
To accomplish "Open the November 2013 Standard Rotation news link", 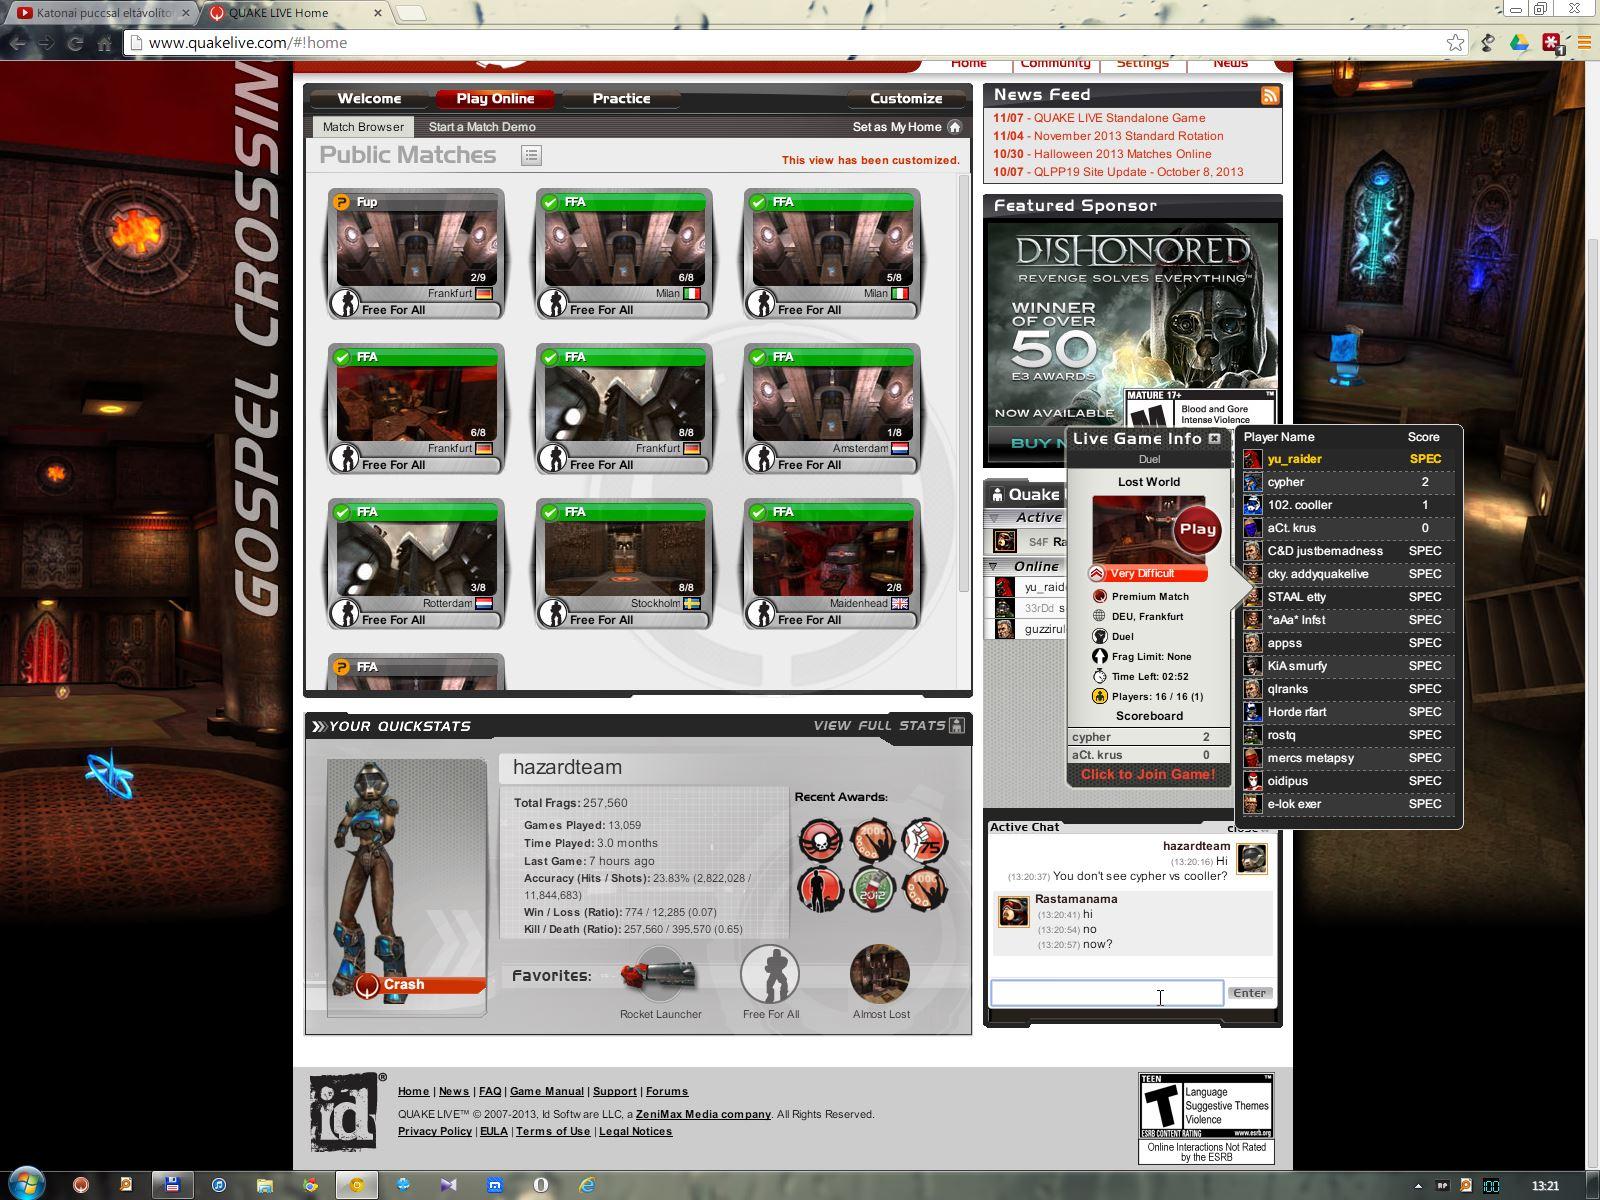I will pyautogui.click(x=1128, y=136).
